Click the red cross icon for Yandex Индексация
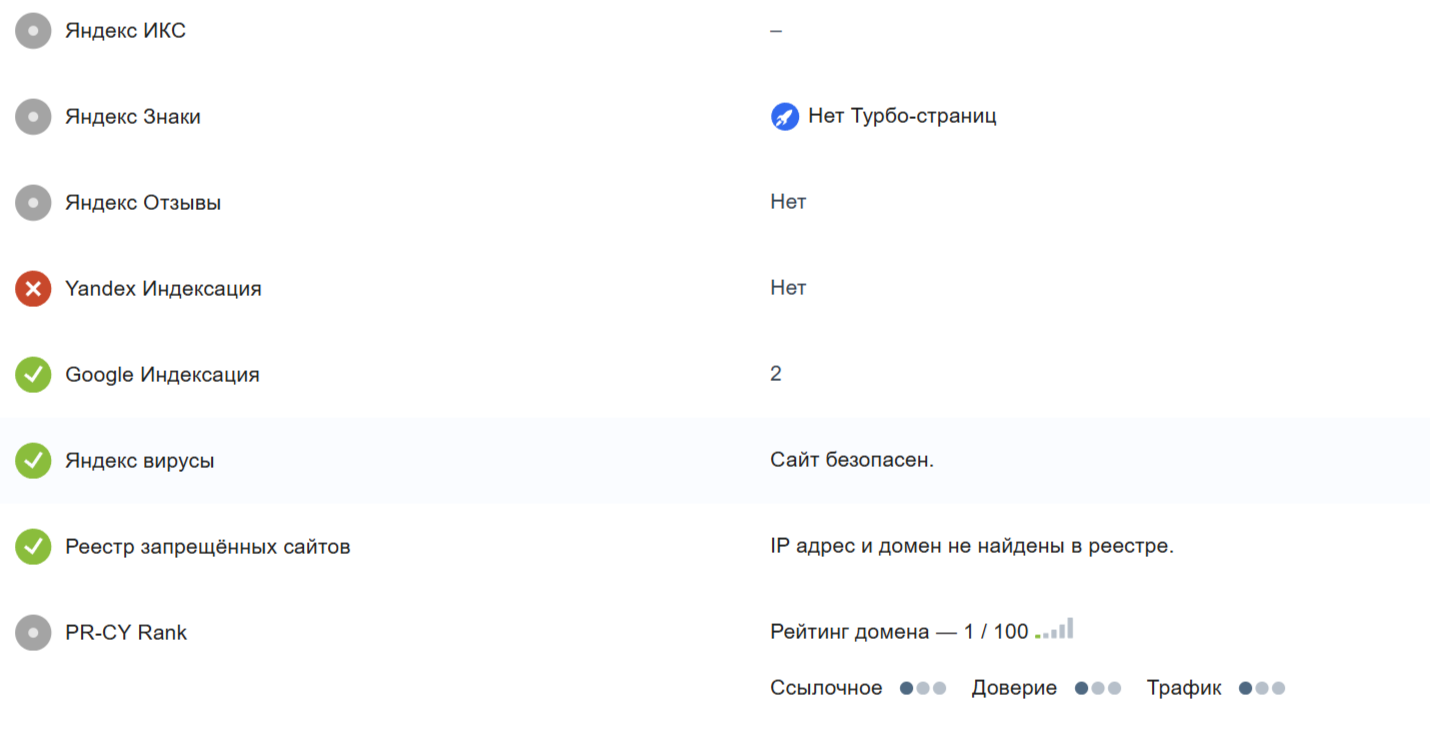Viewport: 1430px width, 744px height. pos(33,289)
